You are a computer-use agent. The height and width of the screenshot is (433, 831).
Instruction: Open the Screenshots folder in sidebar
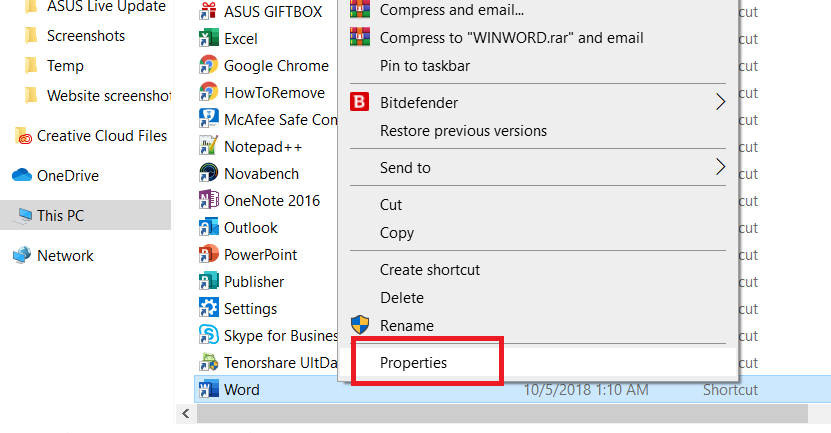tap(86, 36)
